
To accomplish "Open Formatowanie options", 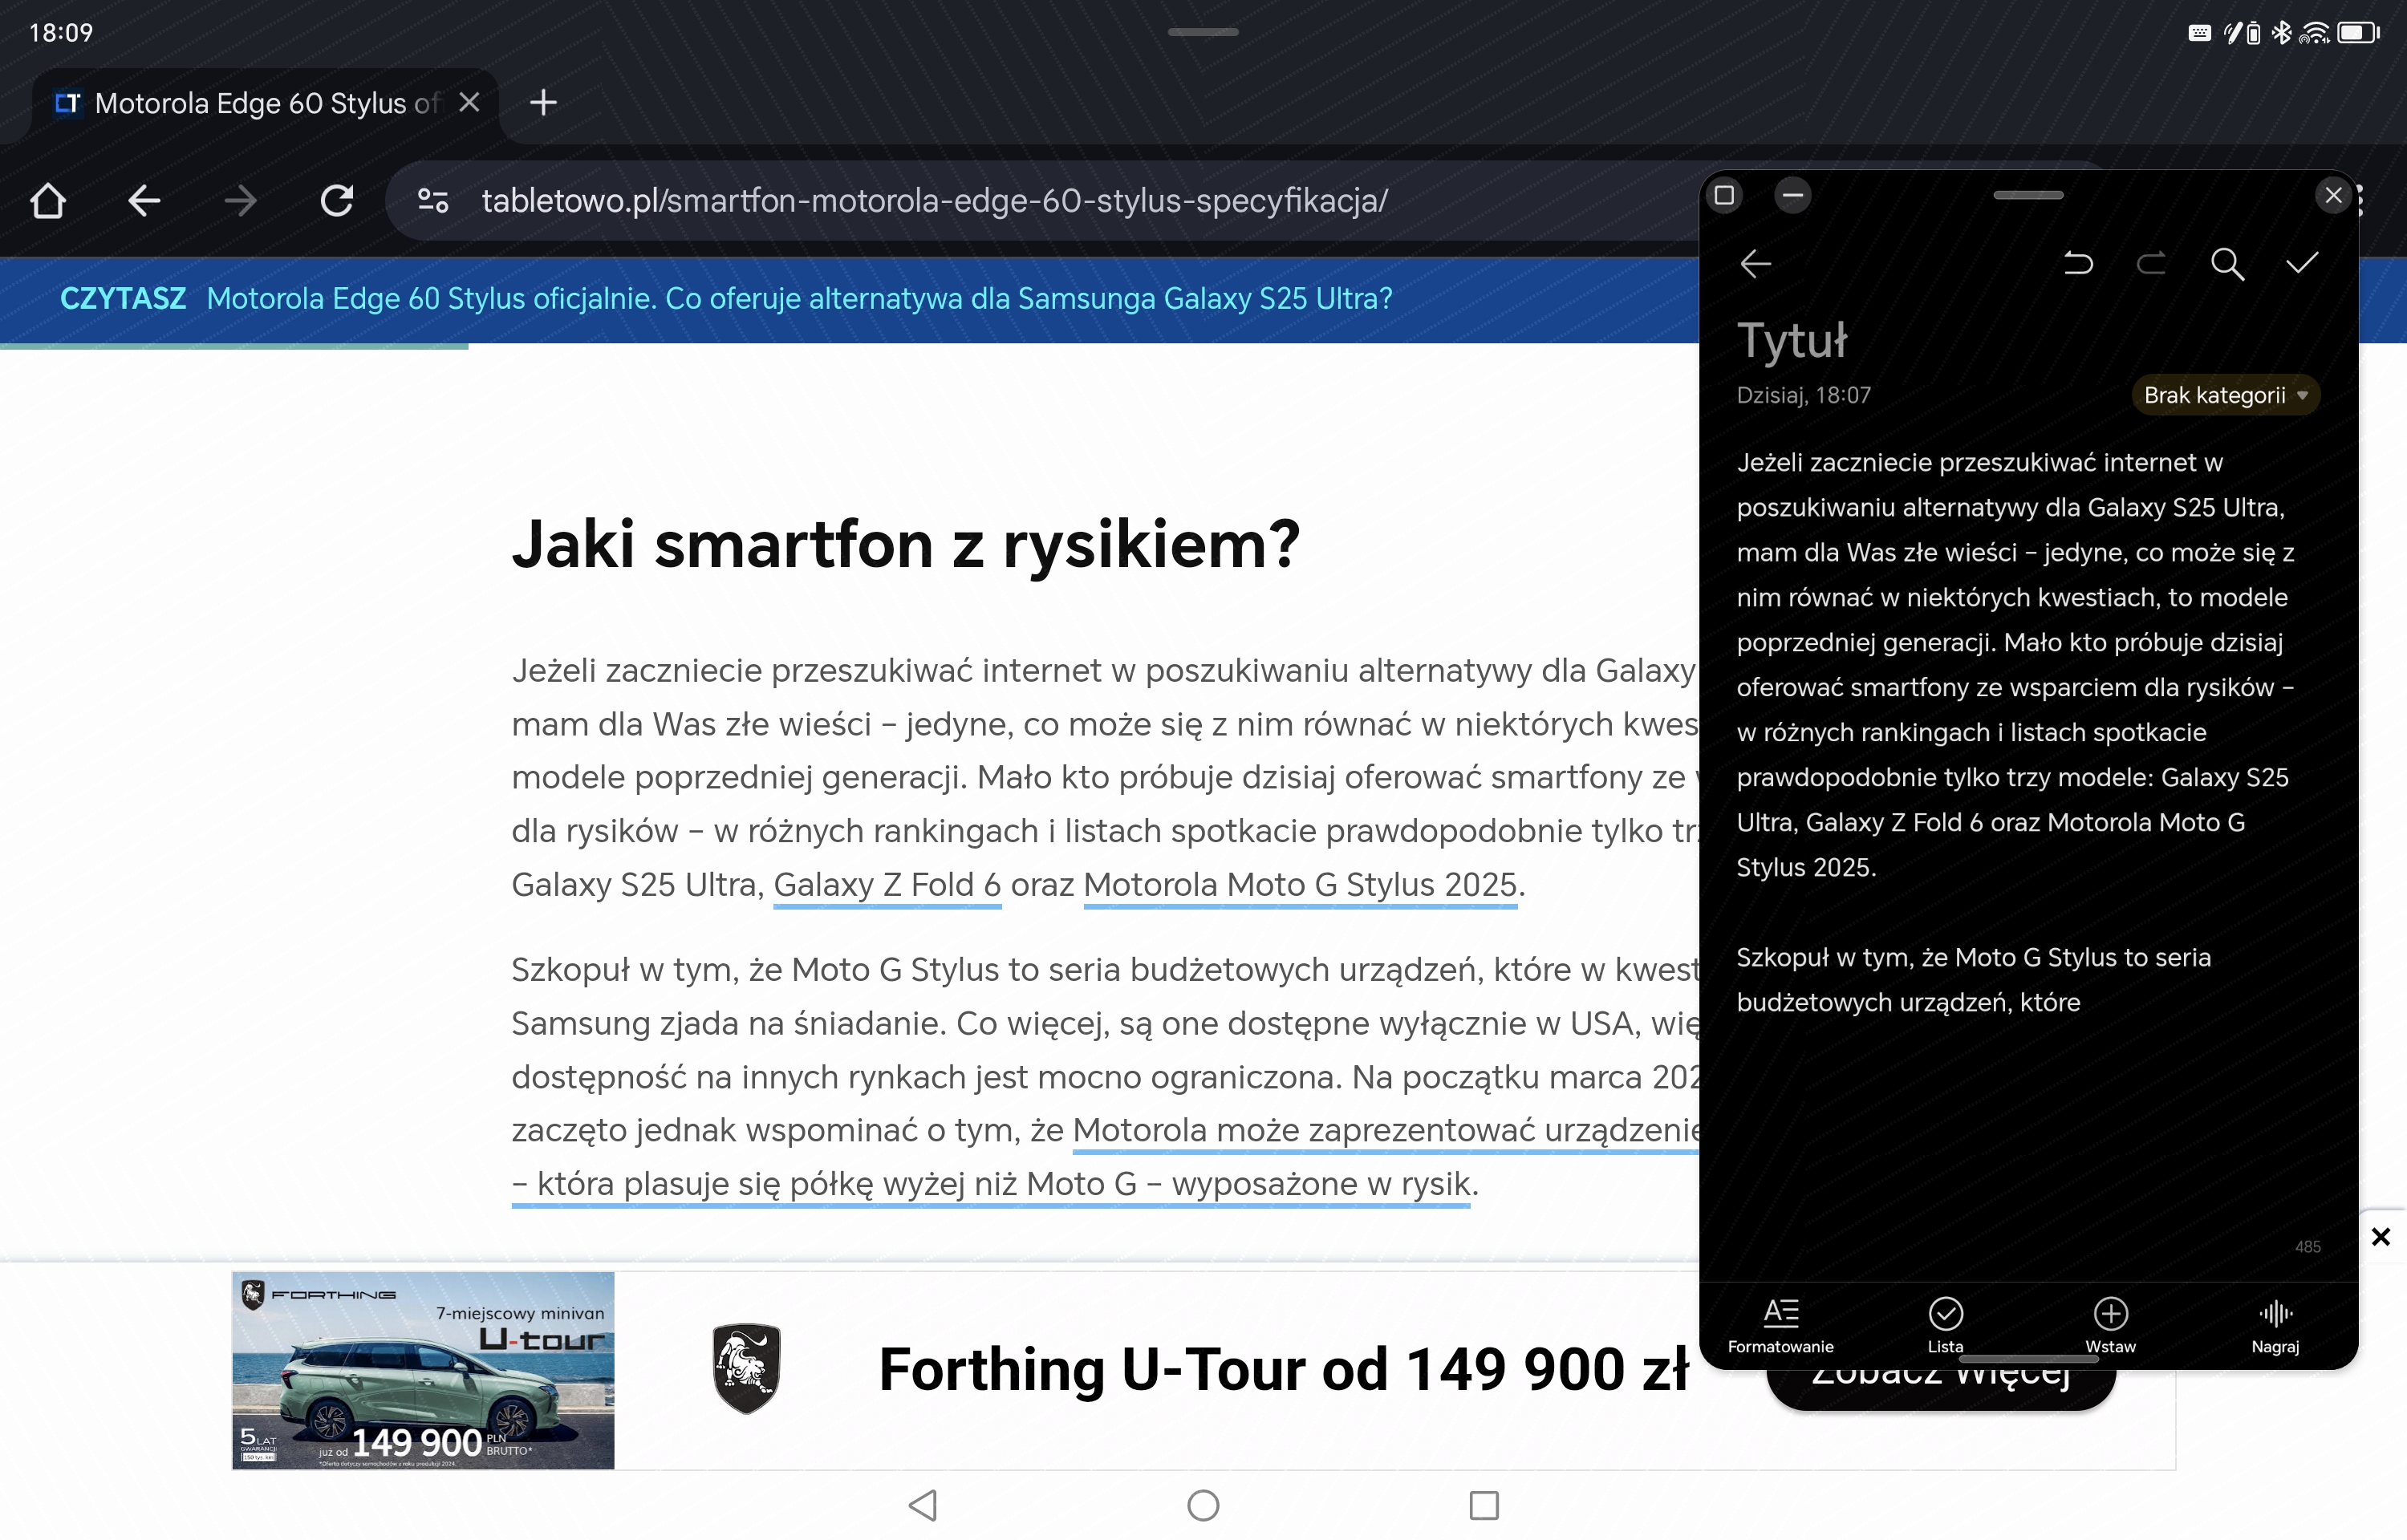I will [x=1780, y=1325].
